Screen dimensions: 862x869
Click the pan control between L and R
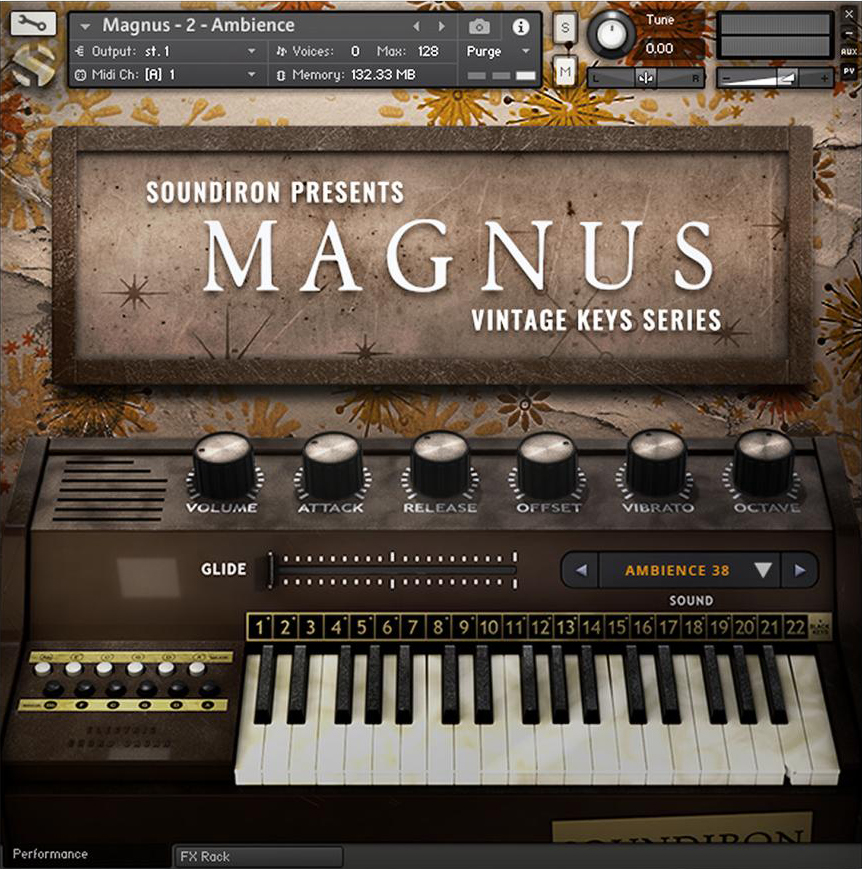(645, 76)
